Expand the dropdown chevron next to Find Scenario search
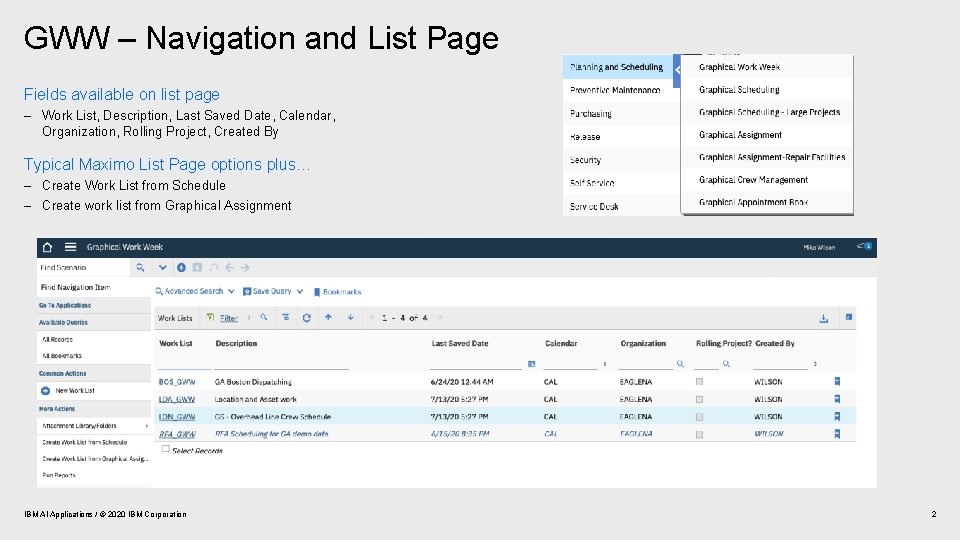Viewport: 960px width, 540px height. [162, 268]
